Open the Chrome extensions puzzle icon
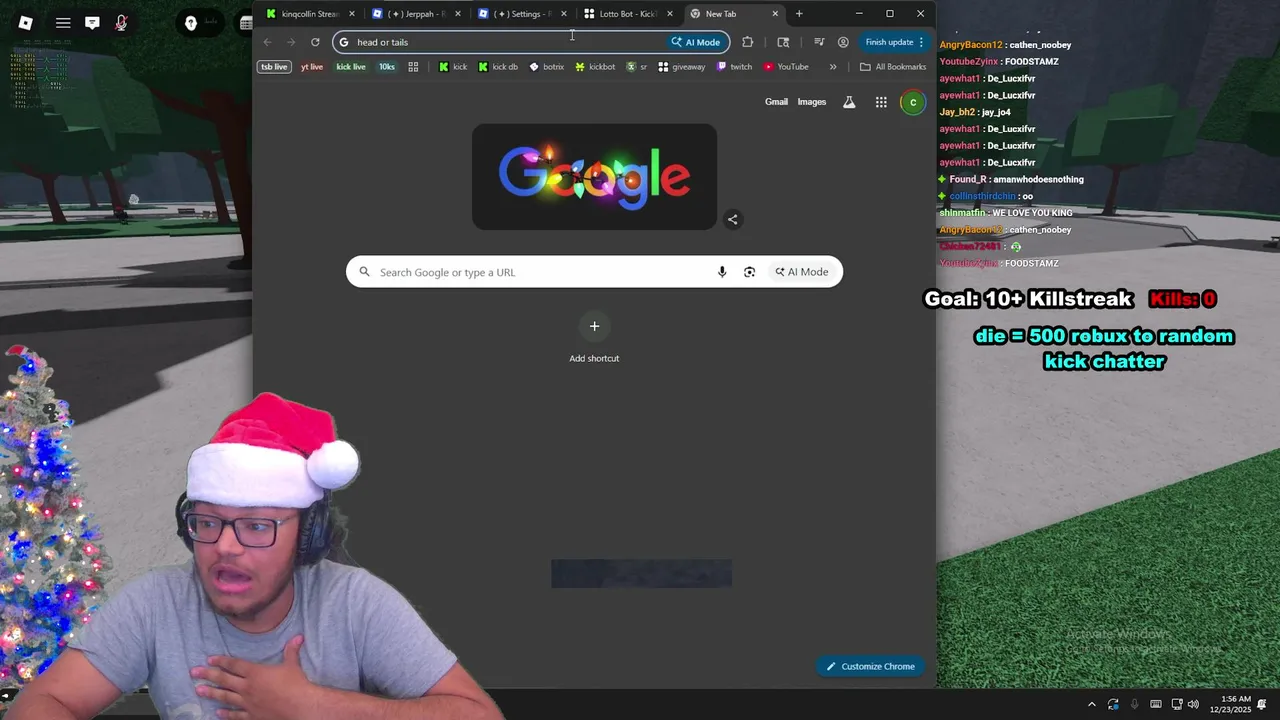Viewport: 1280px width, 720px height. (747, 42)
